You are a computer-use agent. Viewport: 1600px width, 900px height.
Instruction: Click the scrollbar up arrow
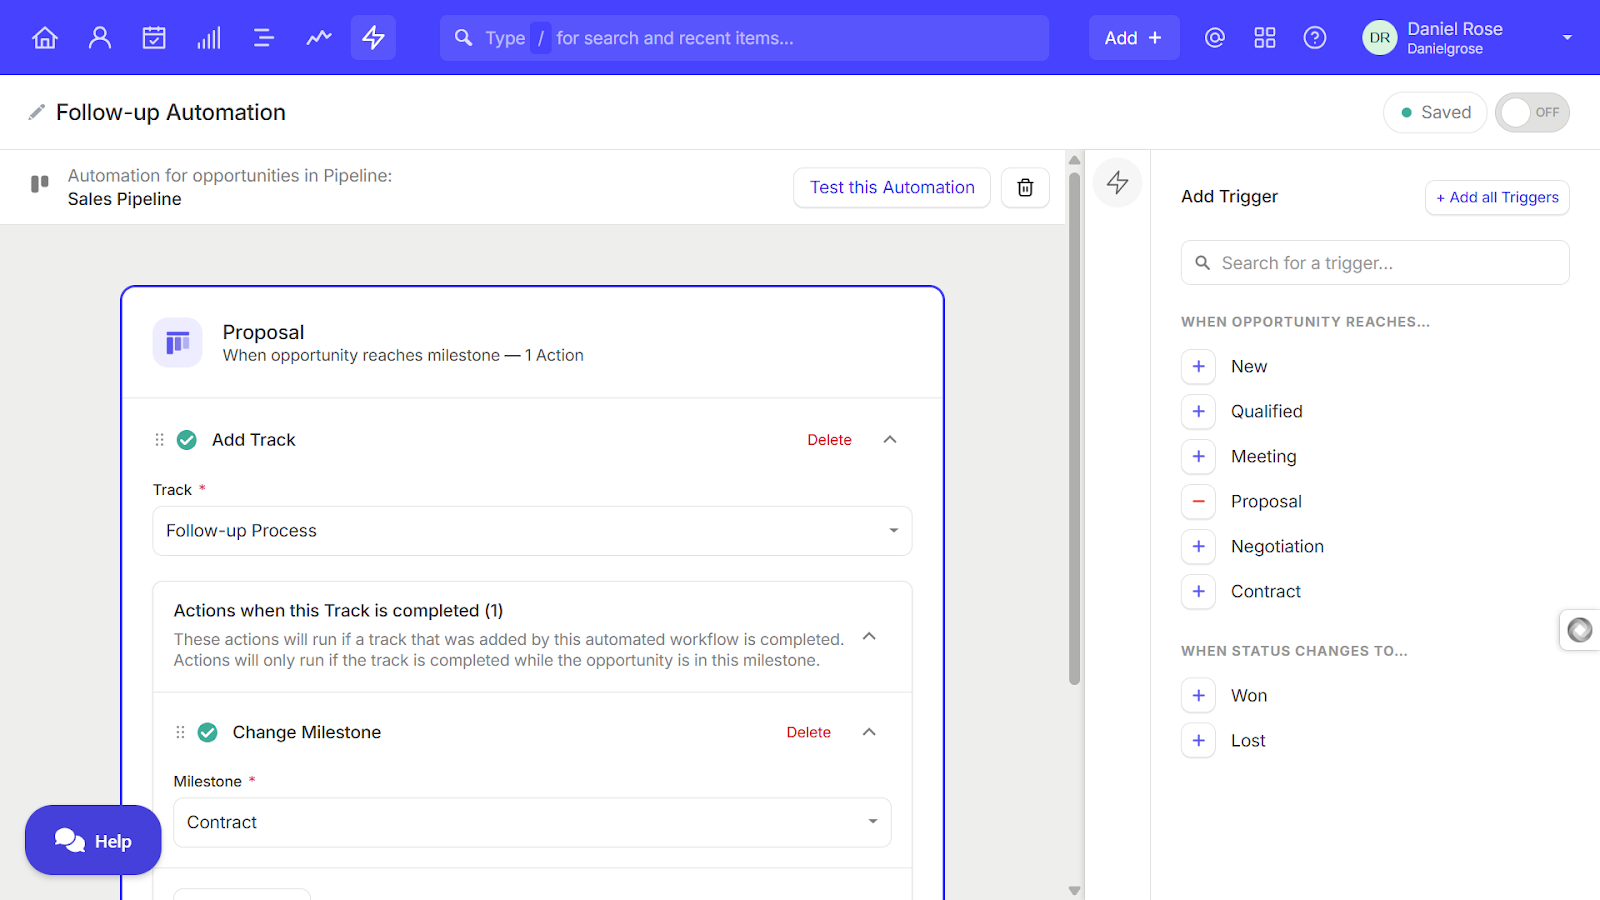[x=1075, y=160]
